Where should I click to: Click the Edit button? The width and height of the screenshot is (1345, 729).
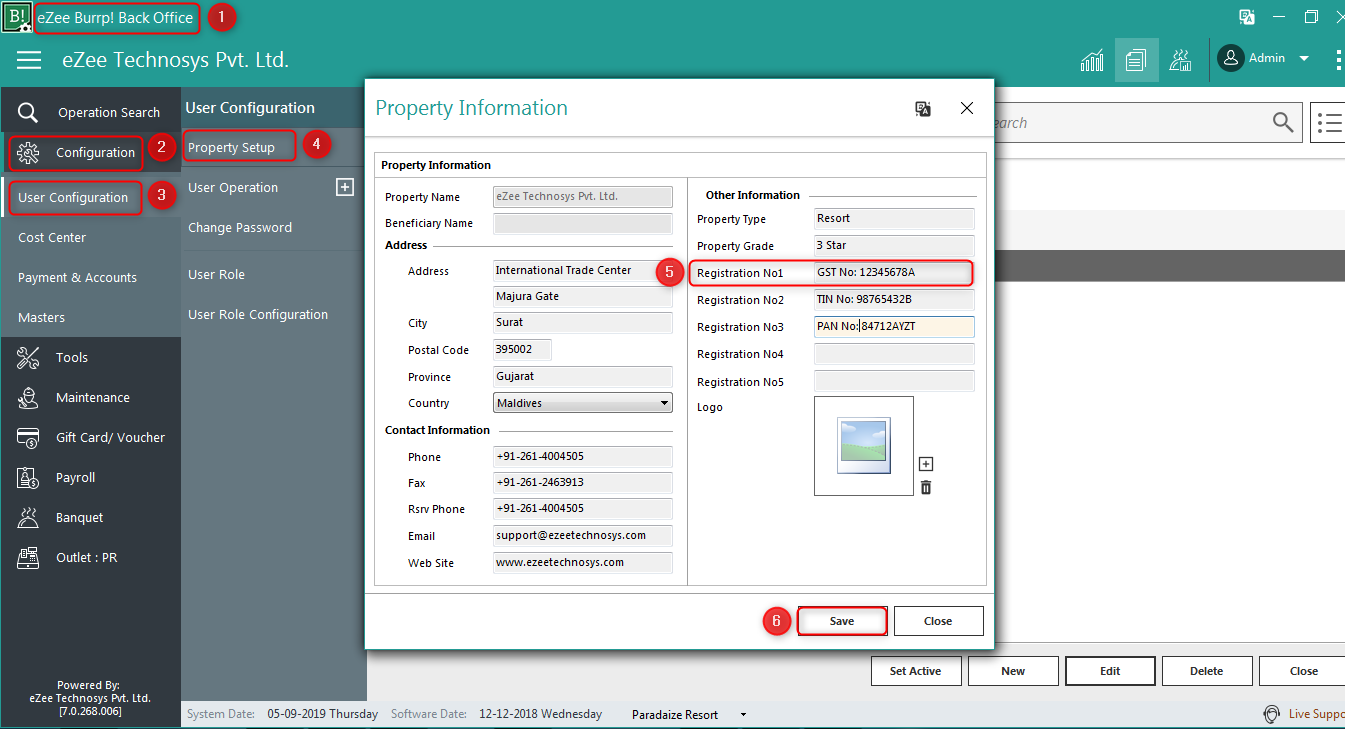1110,671
